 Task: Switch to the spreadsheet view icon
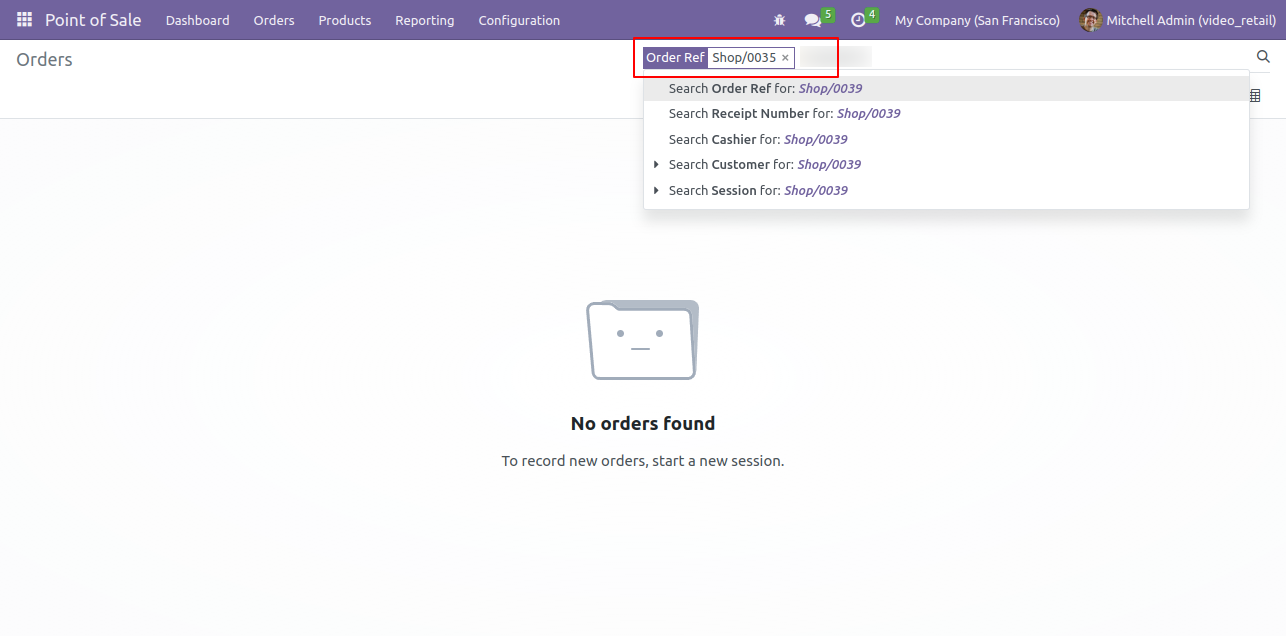(1255, 96)
